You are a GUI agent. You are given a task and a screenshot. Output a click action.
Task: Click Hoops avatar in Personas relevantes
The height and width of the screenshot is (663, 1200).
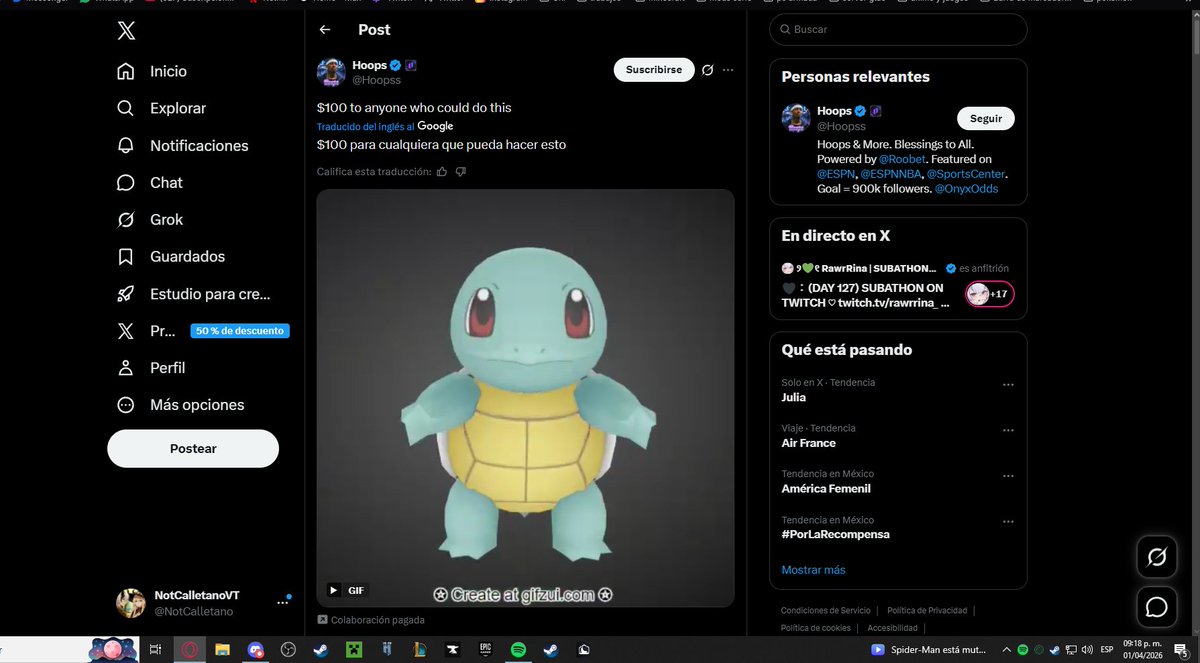click(796, 118)
